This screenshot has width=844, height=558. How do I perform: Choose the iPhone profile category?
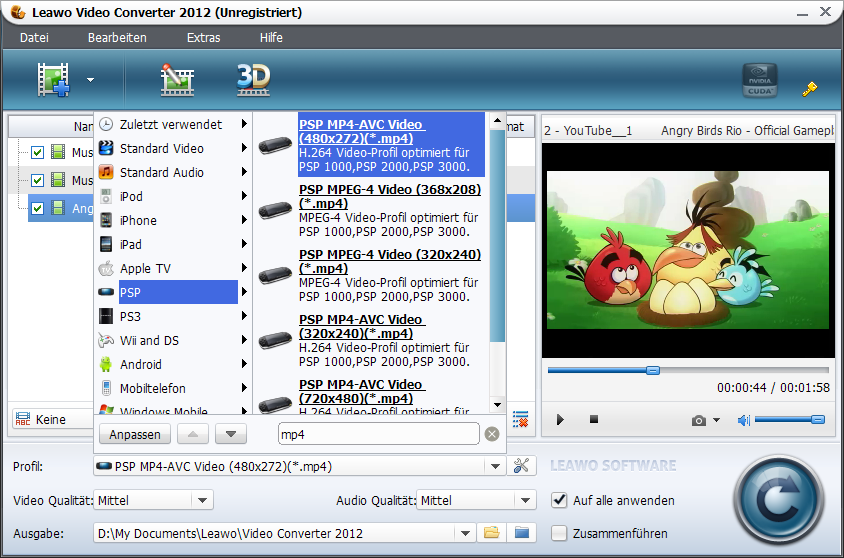click(x=173, y=221)
